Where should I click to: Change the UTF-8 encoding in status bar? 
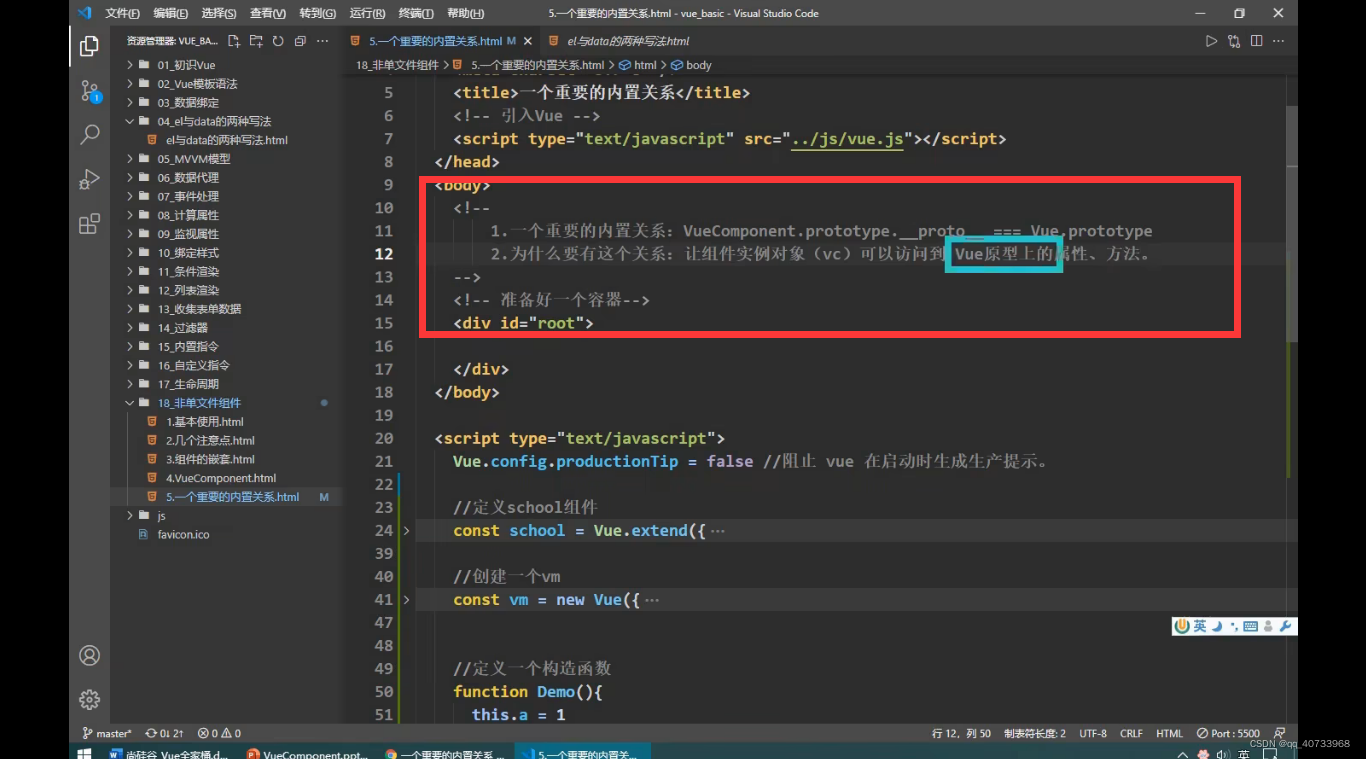click(1093, 733)
